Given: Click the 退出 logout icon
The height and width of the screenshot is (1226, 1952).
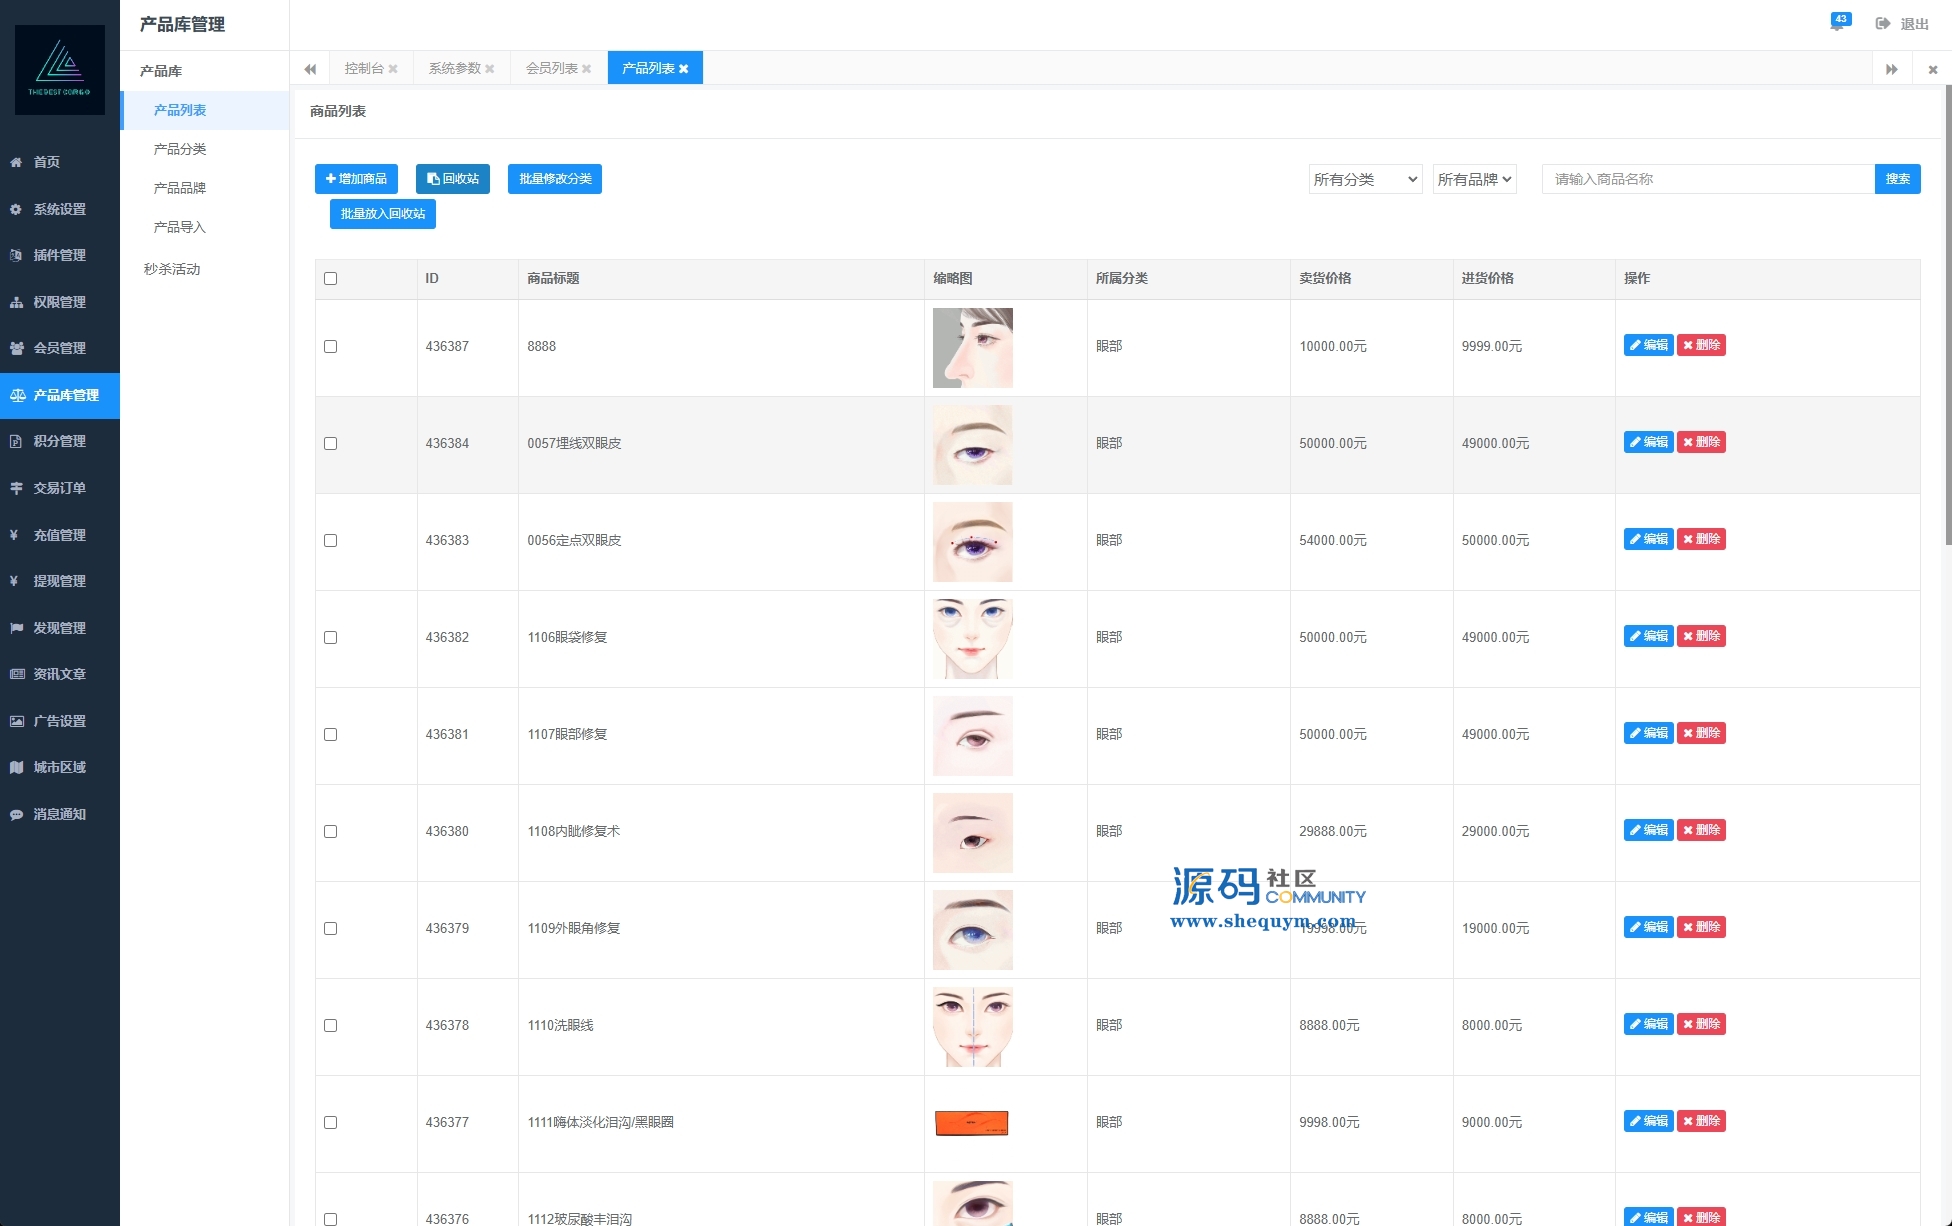Looking at the screenshot, I should 1883,24.
